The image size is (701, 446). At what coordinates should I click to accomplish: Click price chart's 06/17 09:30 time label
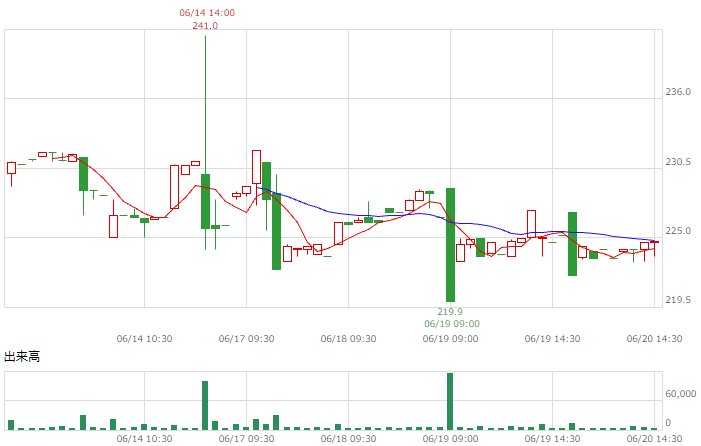pyautogui.click(x=246, y=339)
